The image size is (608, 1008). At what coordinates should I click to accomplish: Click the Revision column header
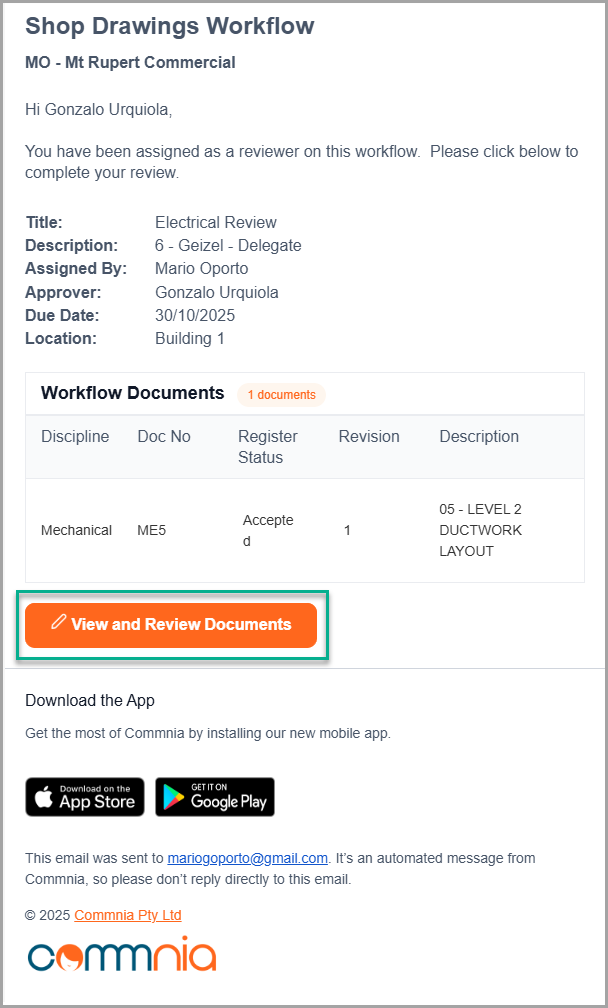click(369, 437)
